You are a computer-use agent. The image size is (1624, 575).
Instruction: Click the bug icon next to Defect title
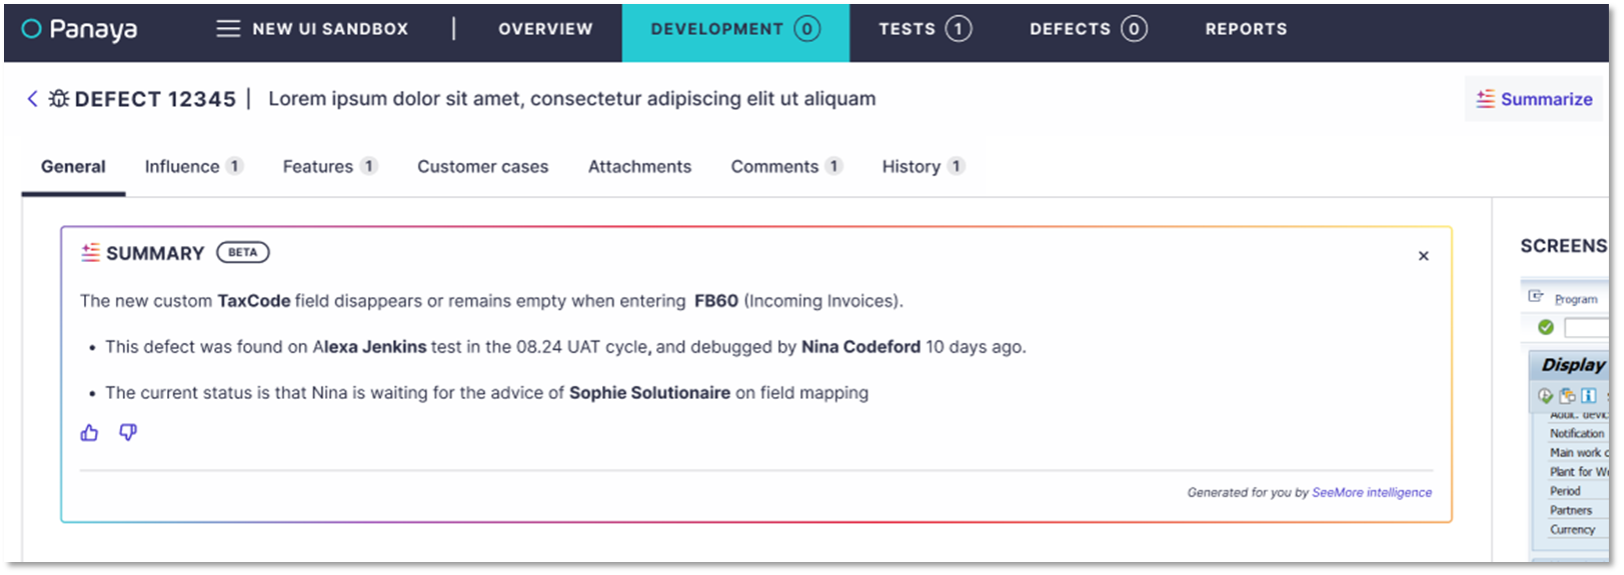59,98
